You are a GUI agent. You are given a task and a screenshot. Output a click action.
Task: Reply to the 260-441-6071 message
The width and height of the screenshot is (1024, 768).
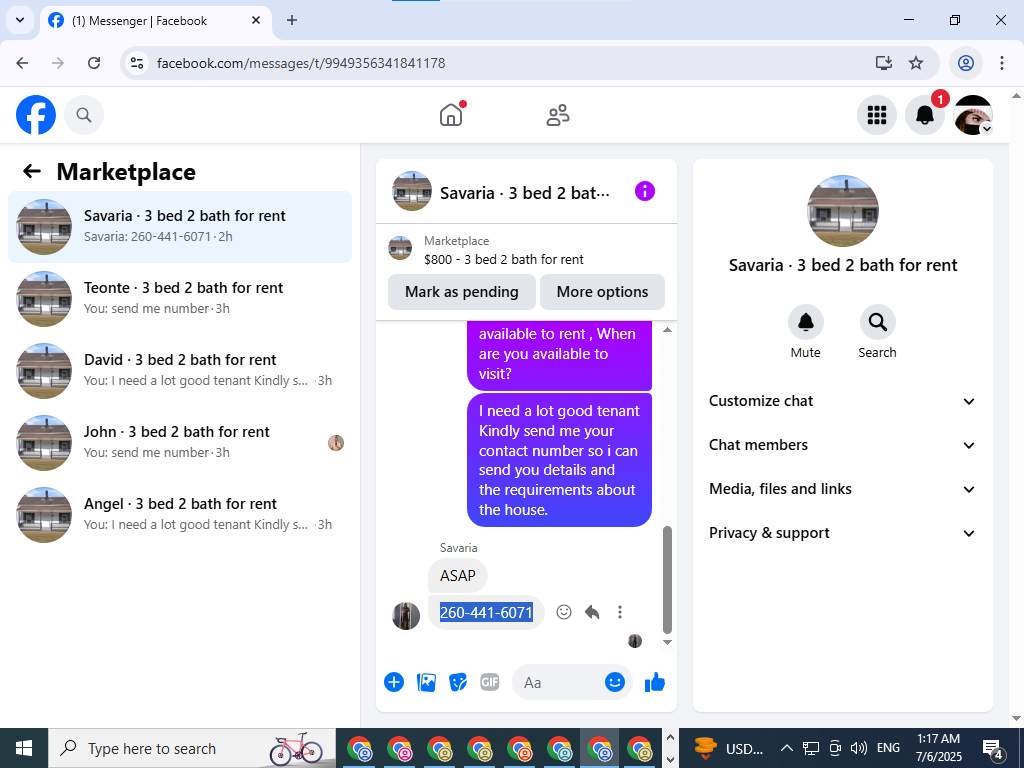coord(592,612)
